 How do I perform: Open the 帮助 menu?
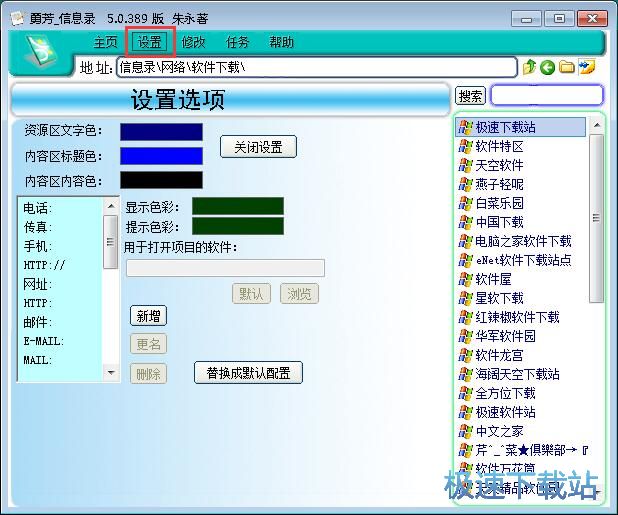click(x=281, y=42)
